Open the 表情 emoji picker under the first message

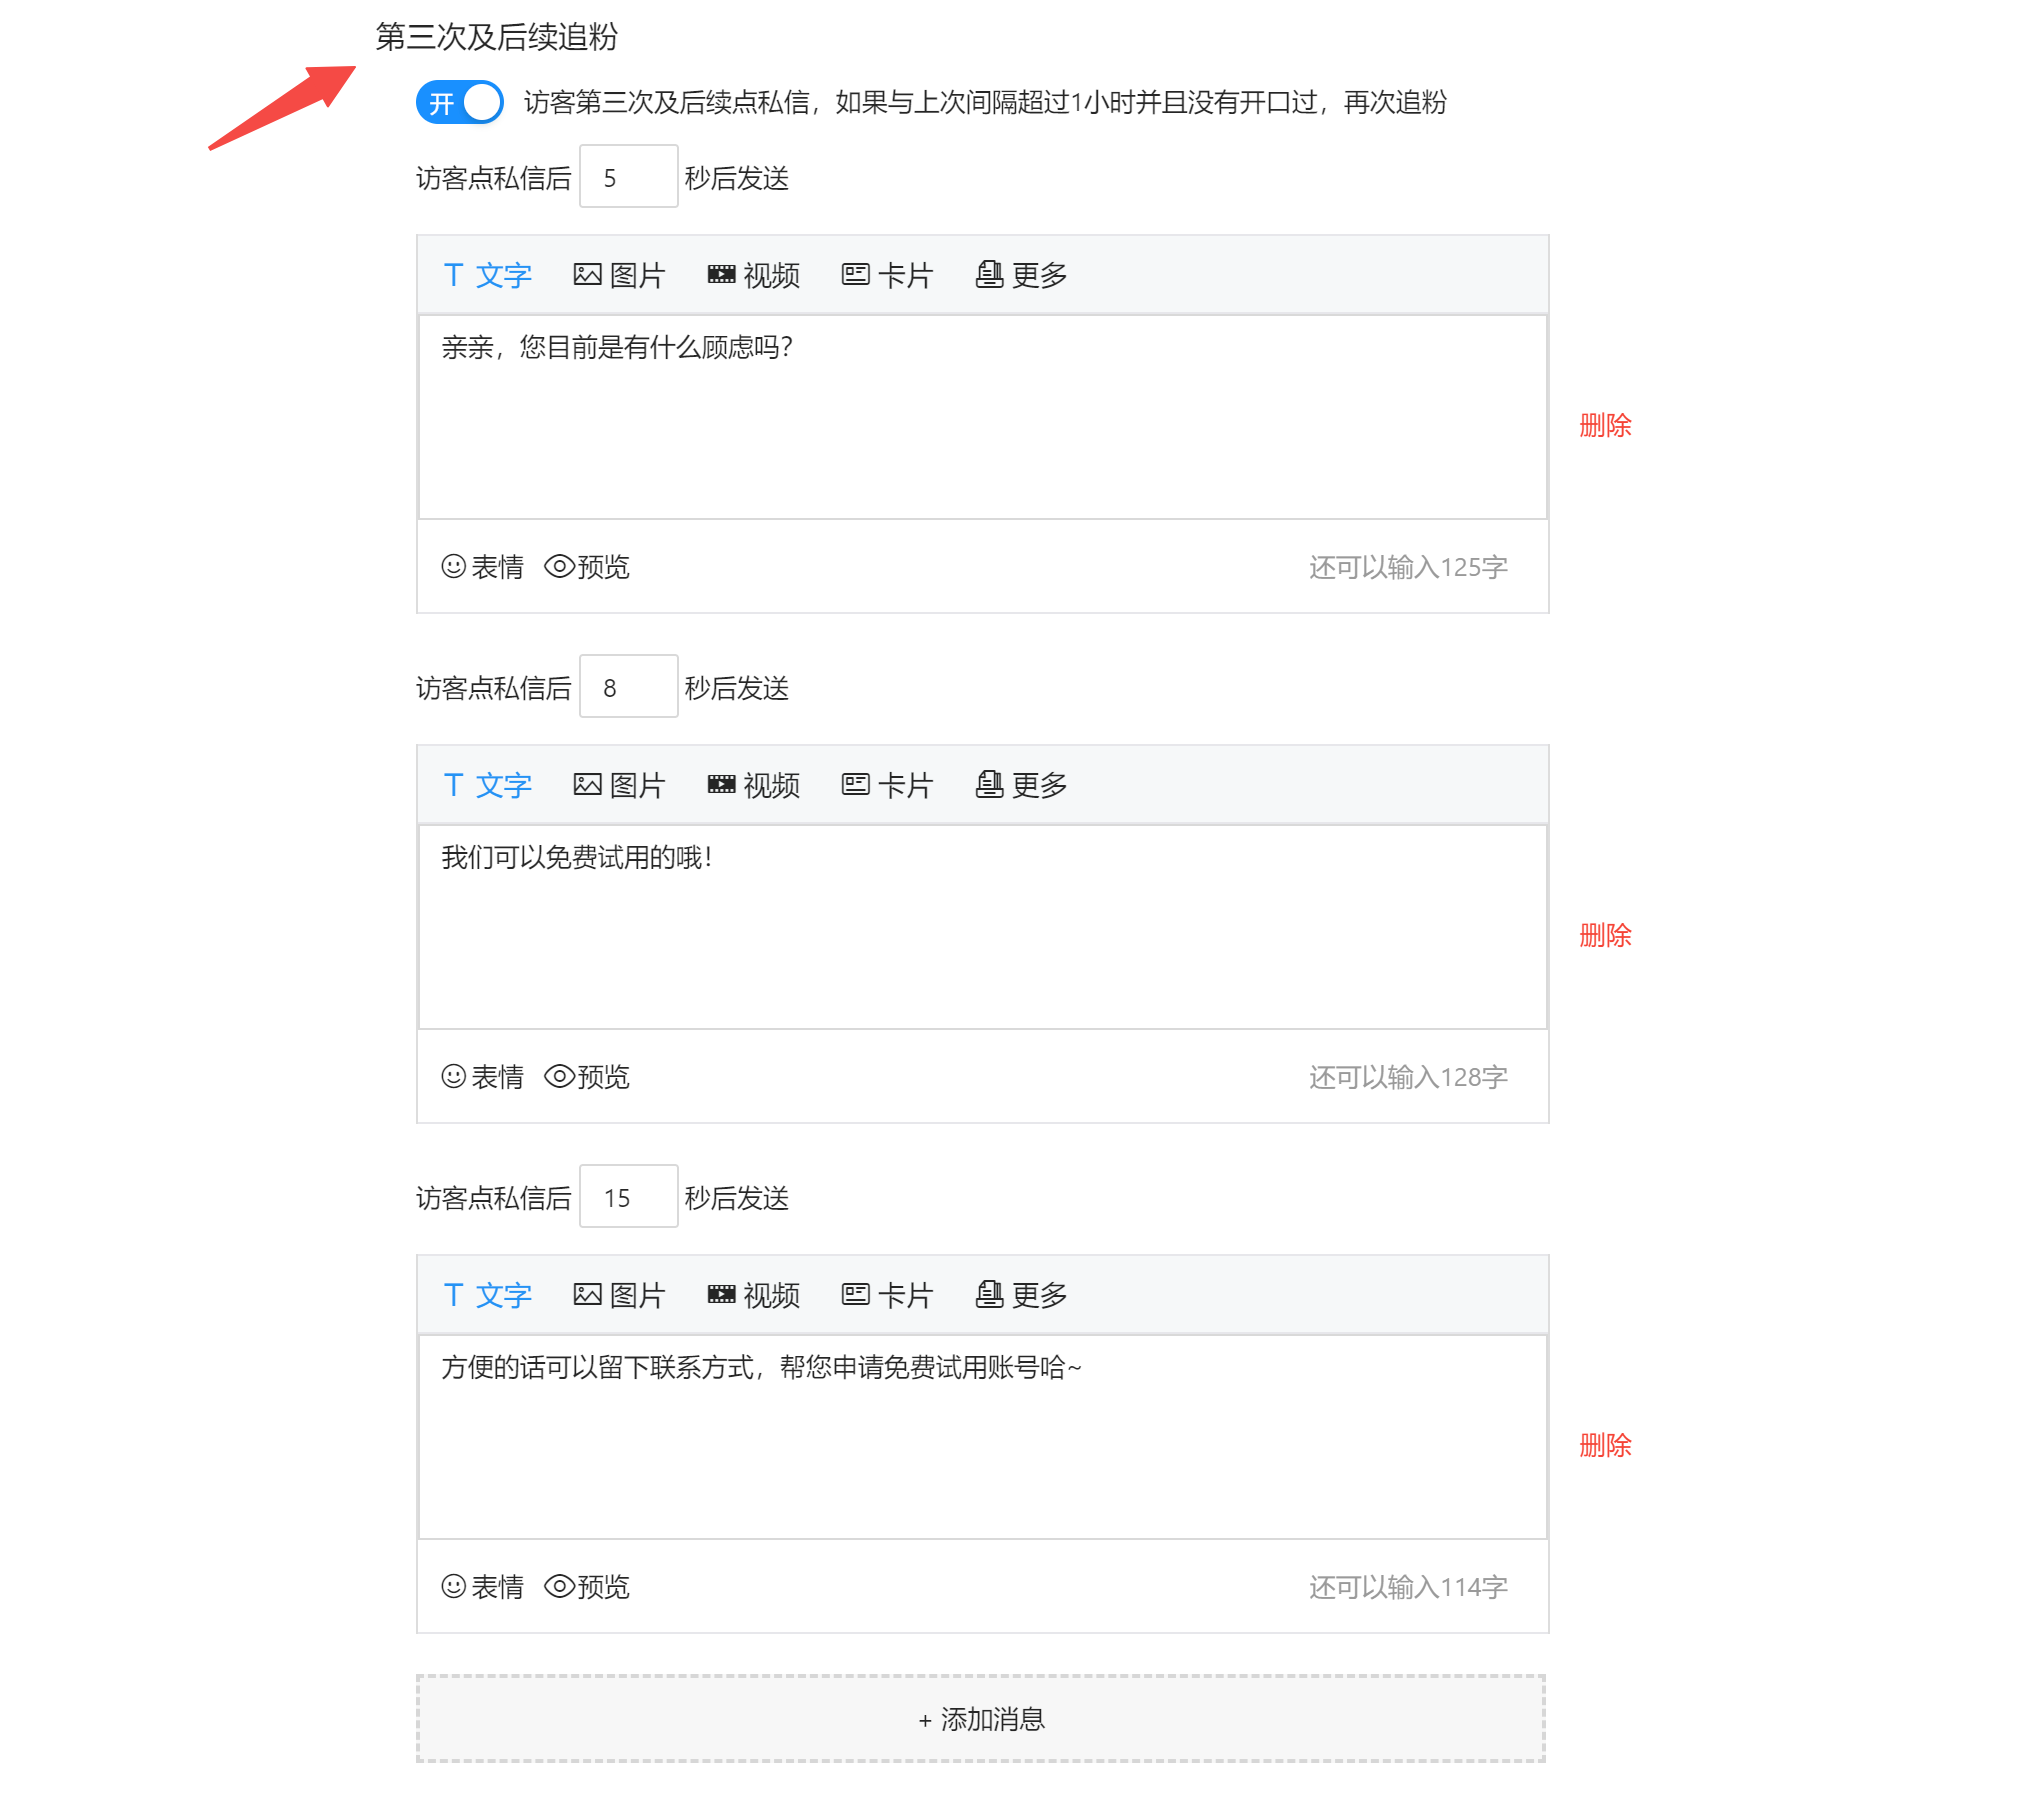[483, 567]
